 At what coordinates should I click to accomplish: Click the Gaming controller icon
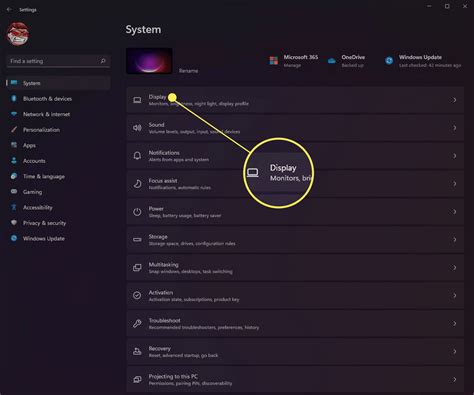point(14,192)
